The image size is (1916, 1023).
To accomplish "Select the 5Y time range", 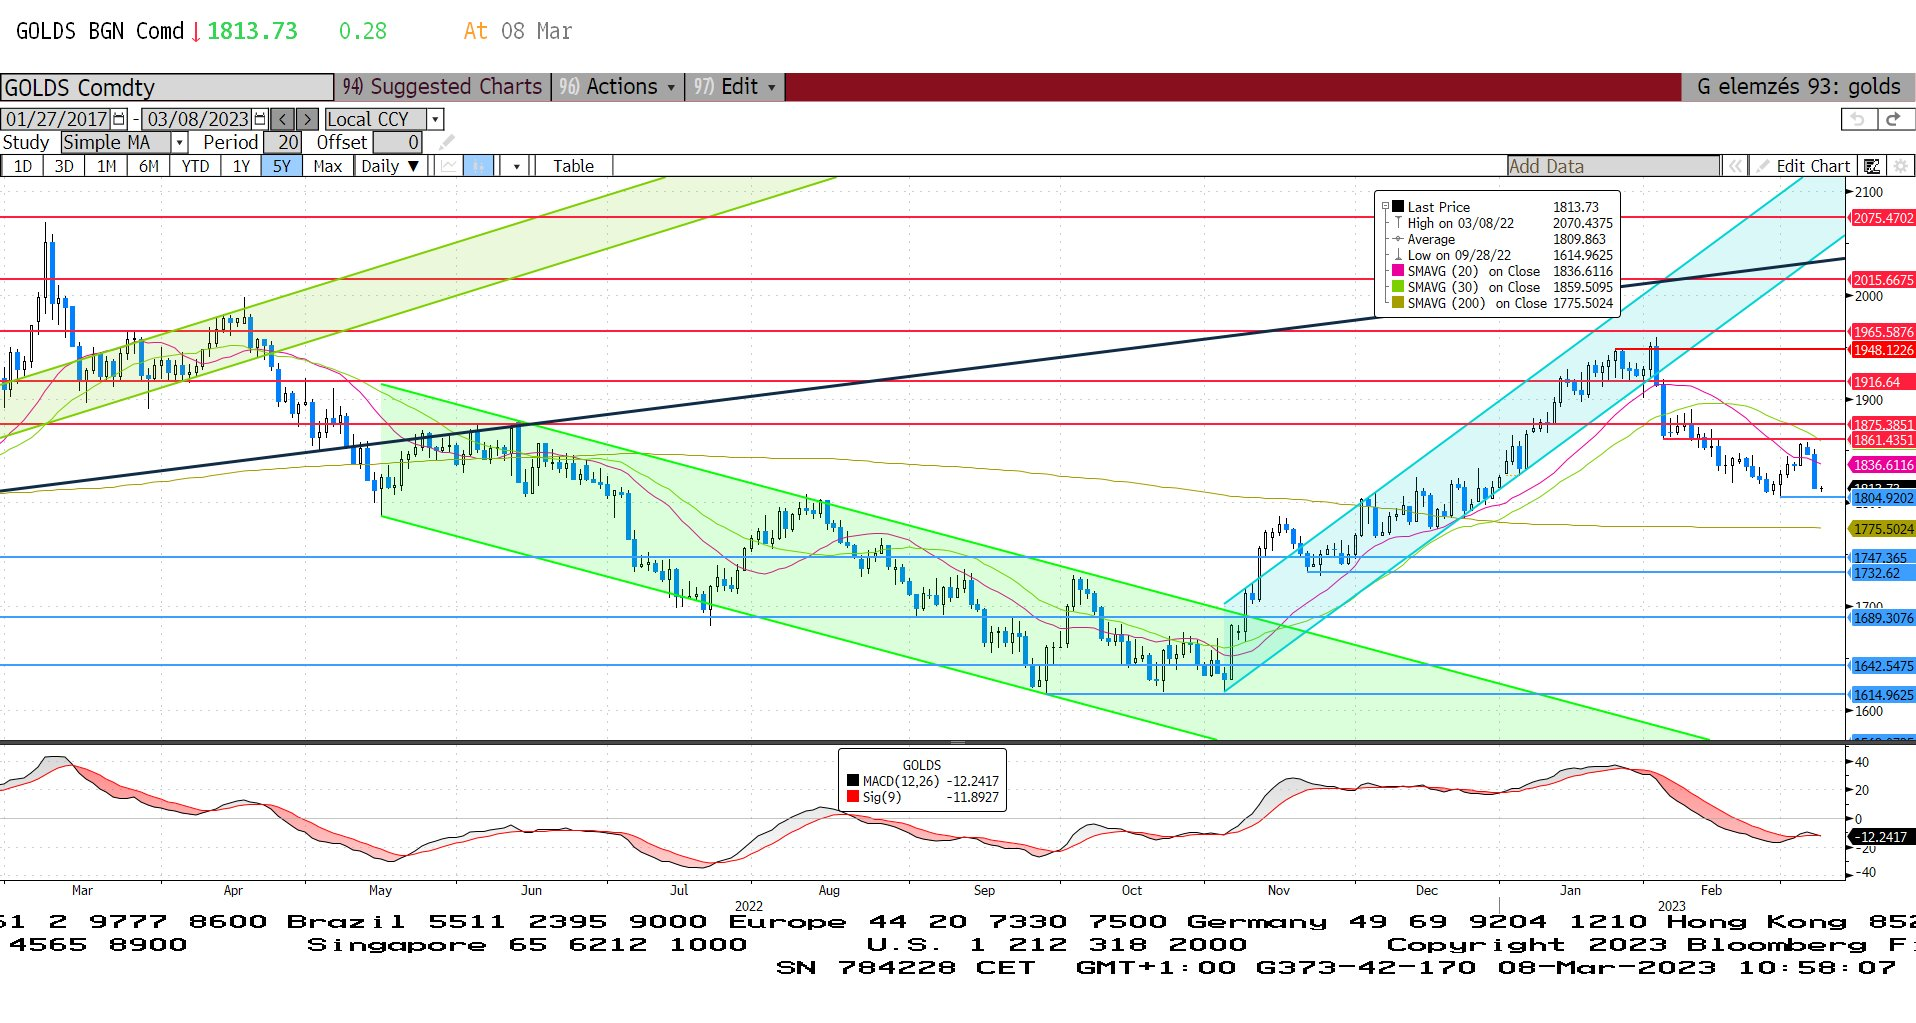I will [282, 166].
